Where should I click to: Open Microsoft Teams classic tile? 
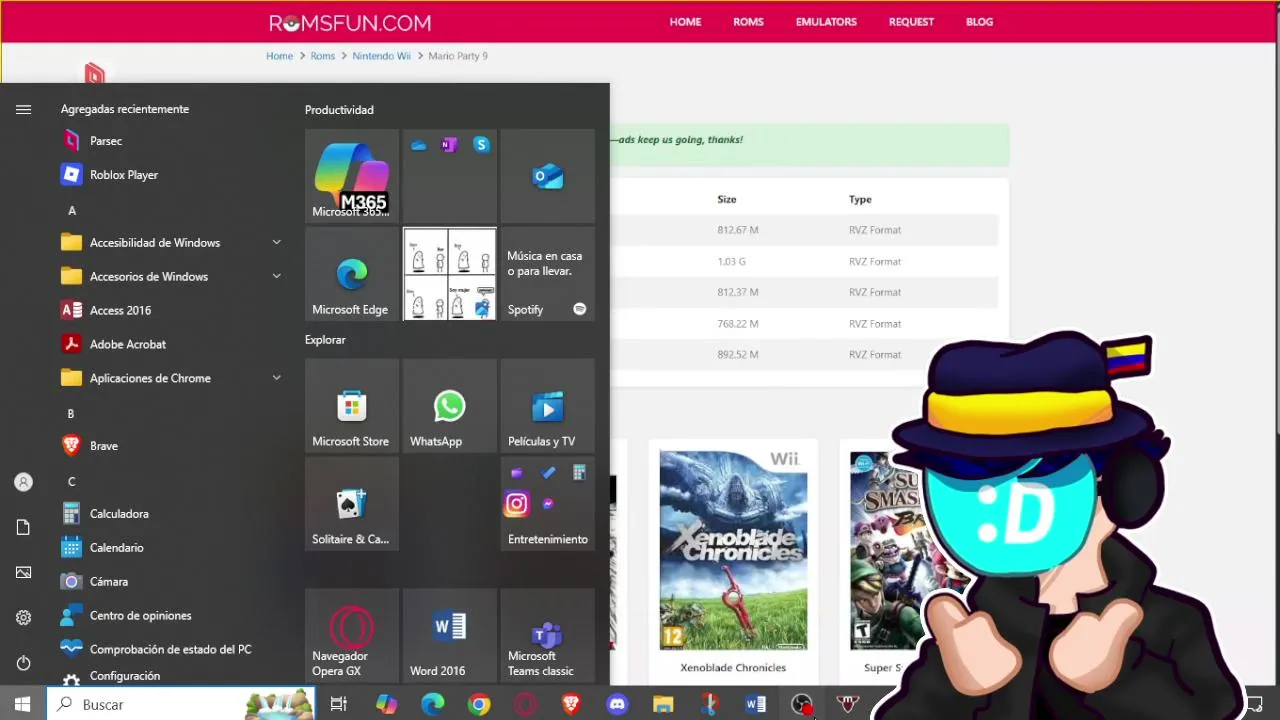pos(548,636)
